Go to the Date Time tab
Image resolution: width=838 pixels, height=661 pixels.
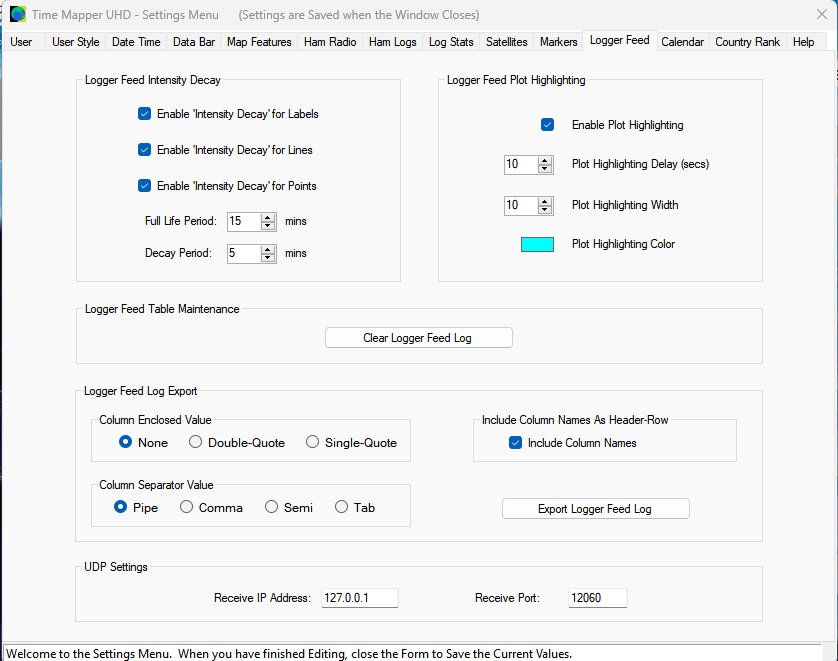coord(136,42)
